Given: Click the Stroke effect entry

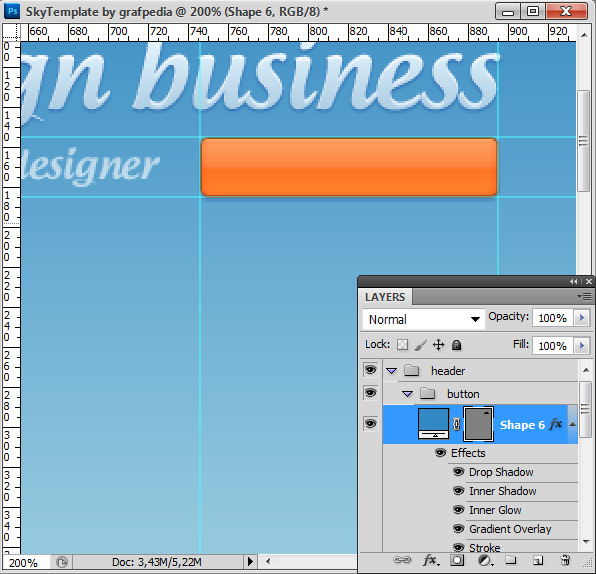Looking at the screenshot, I should (485, 548).
